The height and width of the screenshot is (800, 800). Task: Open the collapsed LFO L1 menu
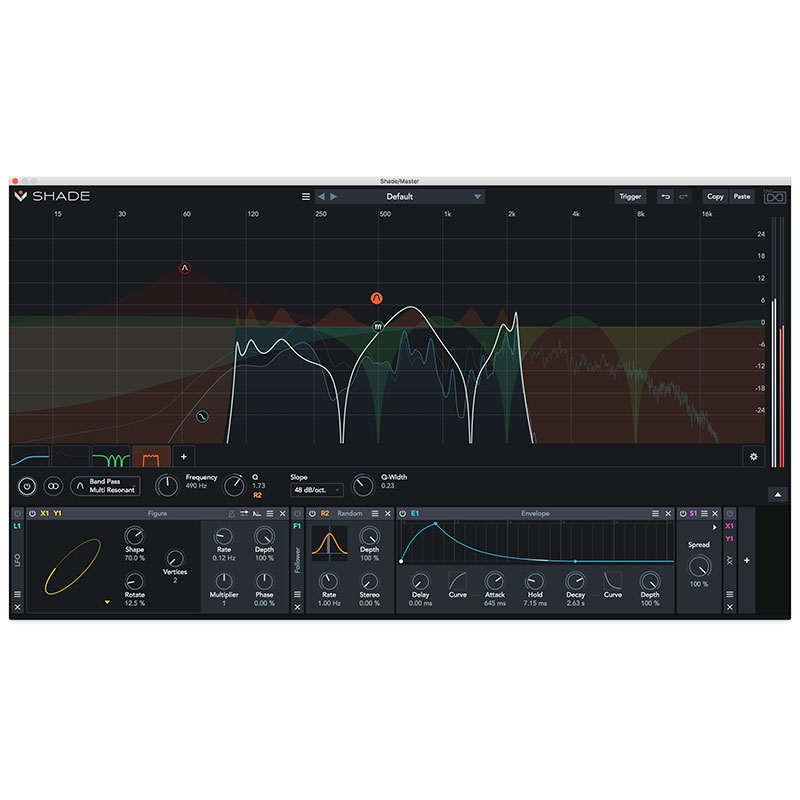pos(17,594)
